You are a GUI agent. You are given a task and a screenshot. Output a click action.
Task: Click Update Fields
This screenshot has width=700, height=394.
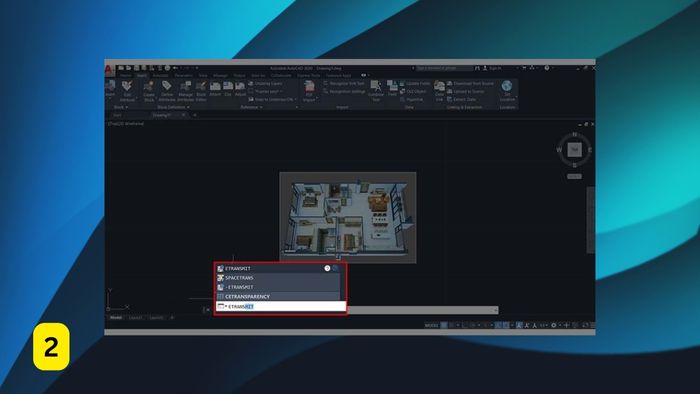click(415, 83)
